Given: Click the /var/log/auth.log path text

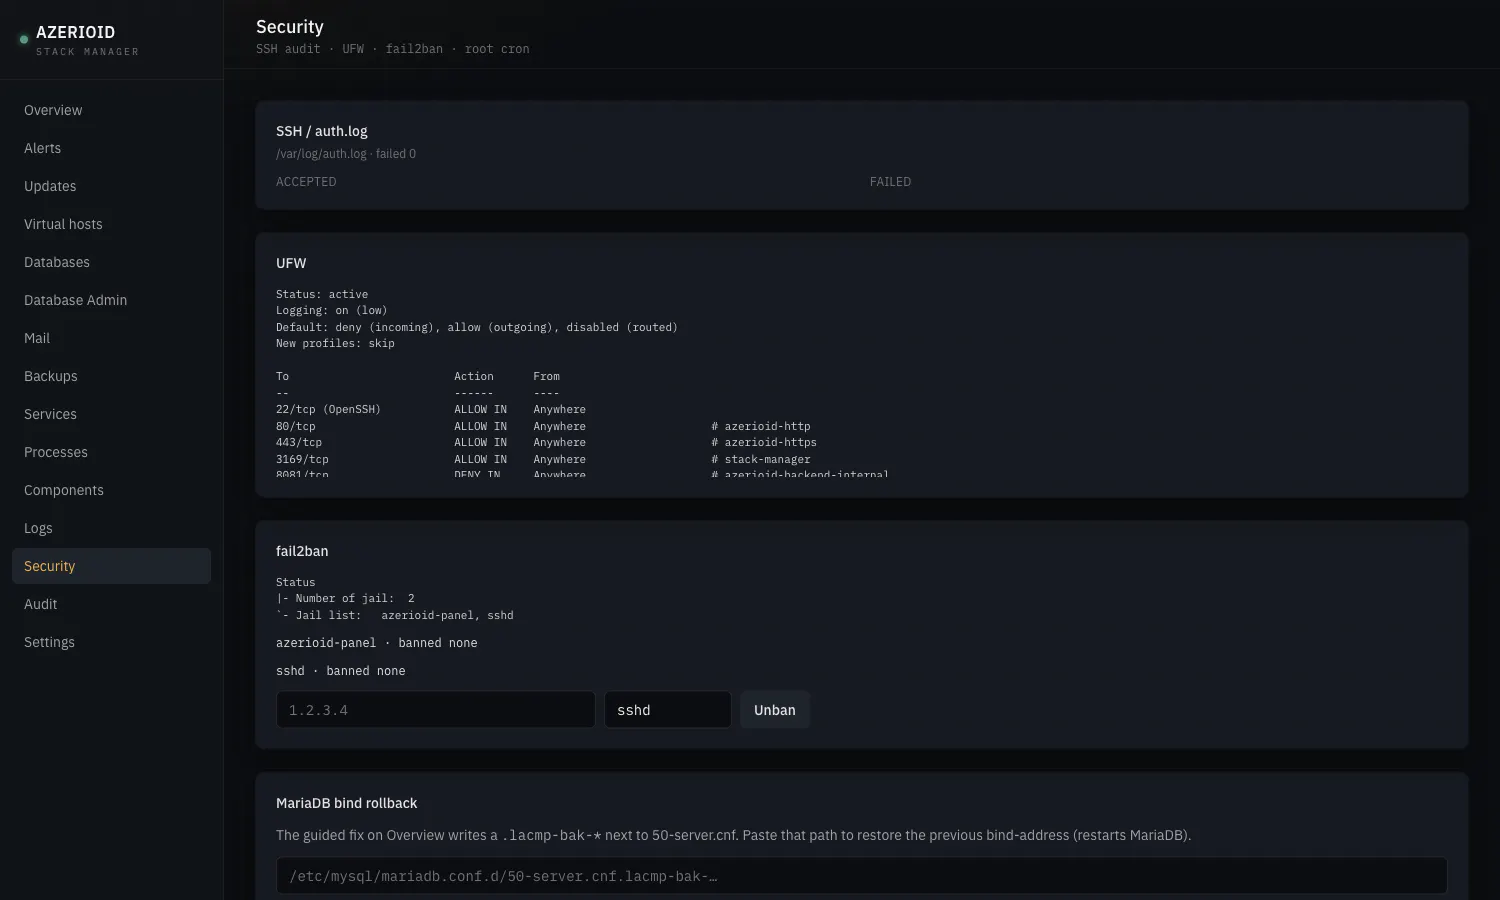Looking at the screenshot, I should point(321,154).
